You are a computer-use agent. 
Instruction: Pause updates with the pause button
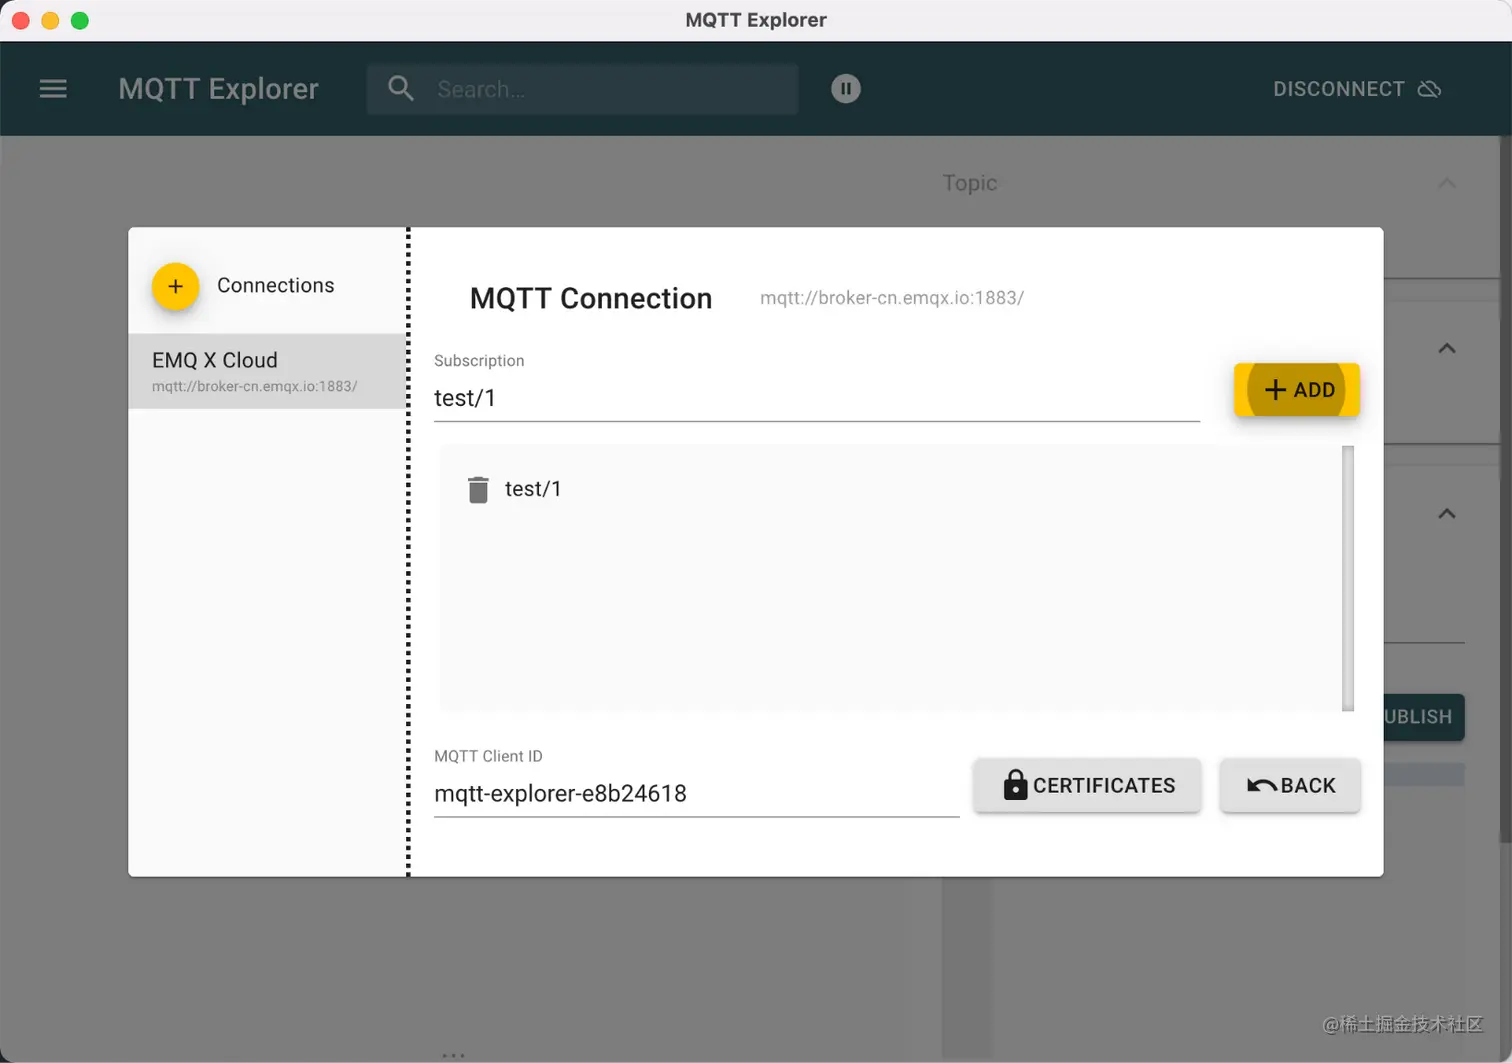tap(846, 89)
